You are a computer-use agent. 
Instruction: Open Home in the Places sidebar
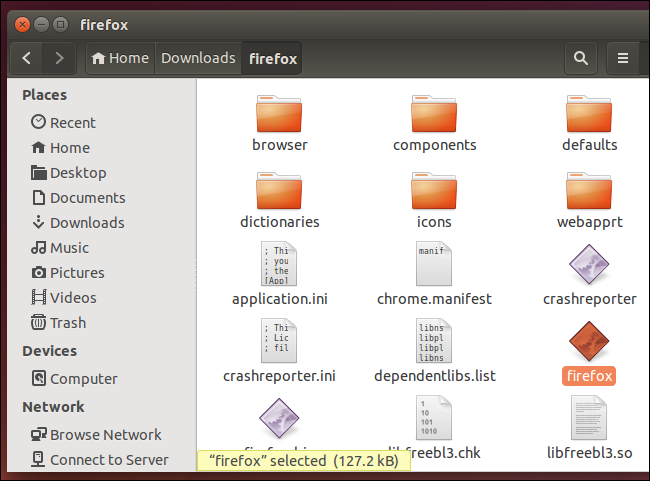[x=61, y=148]
